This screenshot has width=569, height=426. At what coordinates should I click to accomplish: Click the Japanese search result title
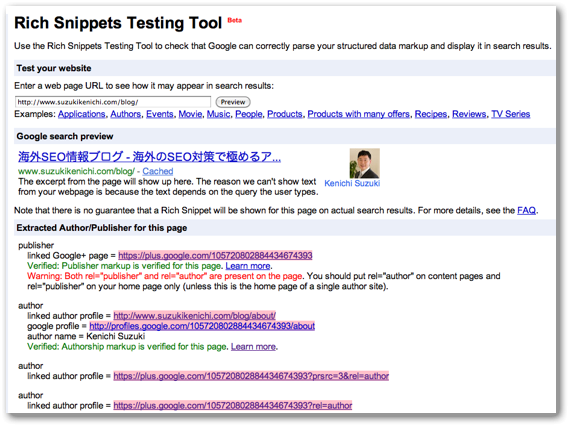point(149,157)
